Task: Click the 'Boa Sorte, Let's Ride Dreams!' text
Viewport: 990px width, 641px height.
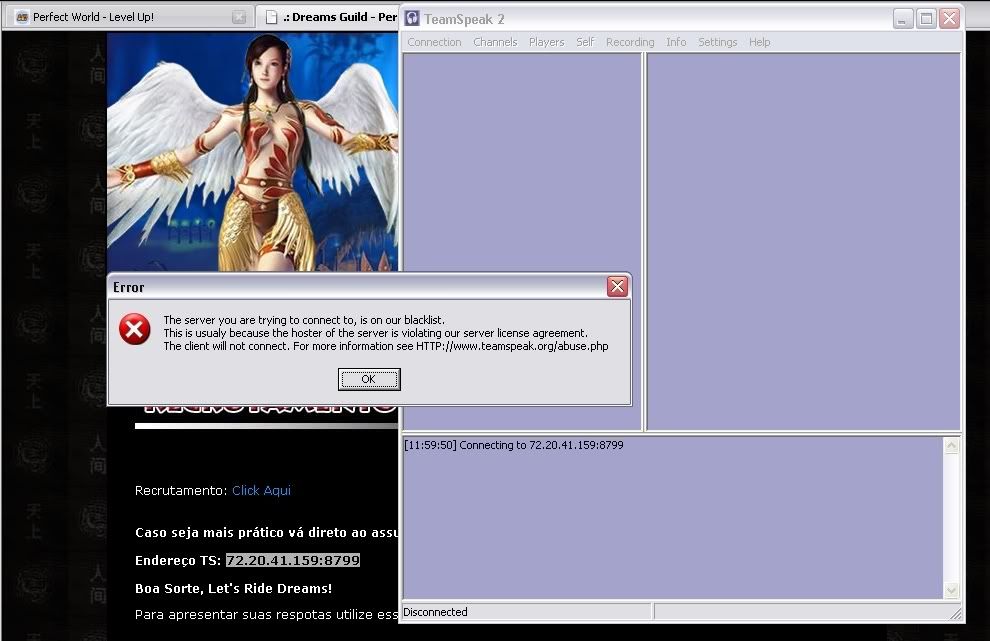Action: 234,589
